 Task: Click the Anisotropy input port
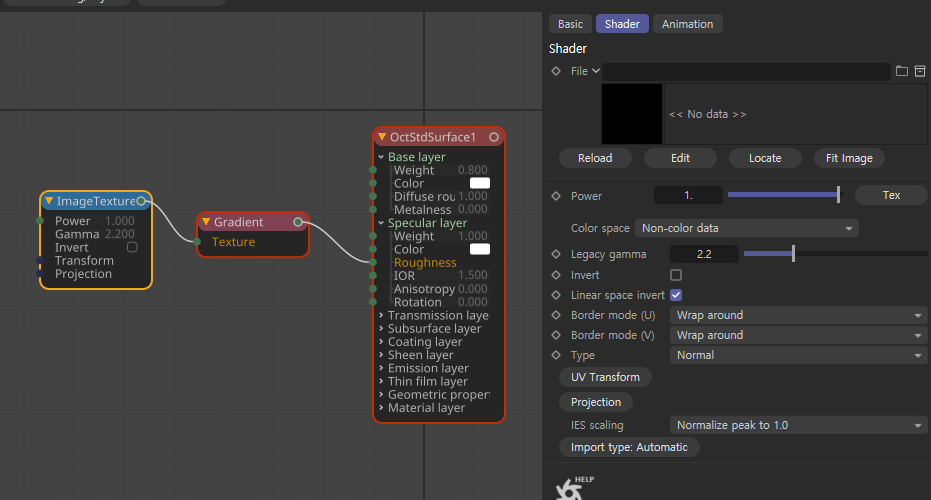pyautogui.click(x=373, y=289)
